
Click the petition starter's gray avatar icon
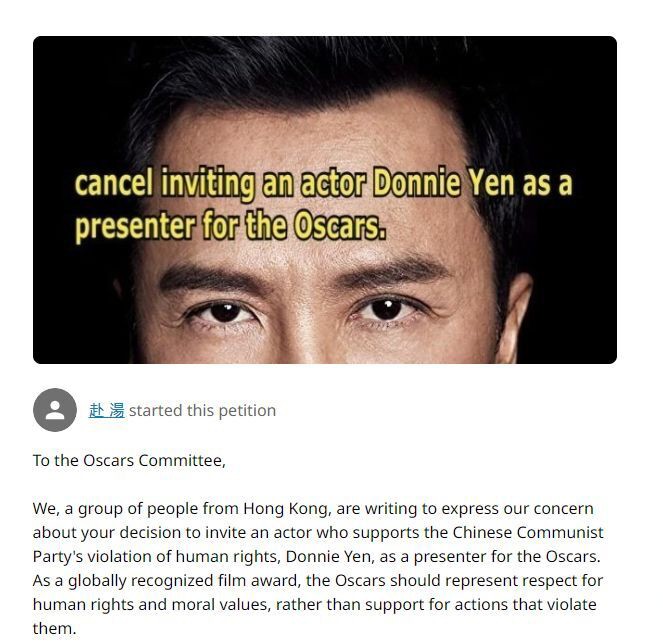55,410
